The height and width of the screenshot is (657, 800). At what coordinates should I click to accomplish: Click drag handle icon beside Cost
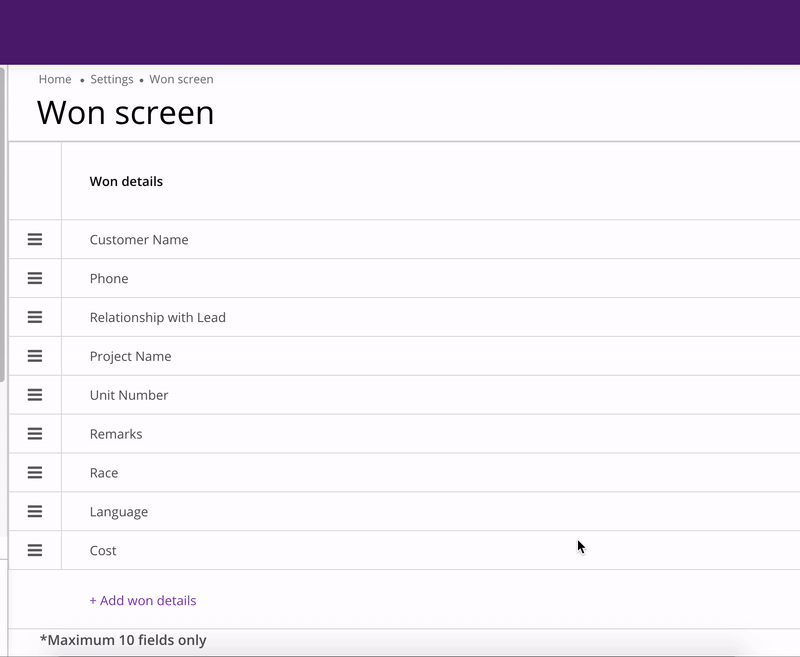[x=35, y=550]
